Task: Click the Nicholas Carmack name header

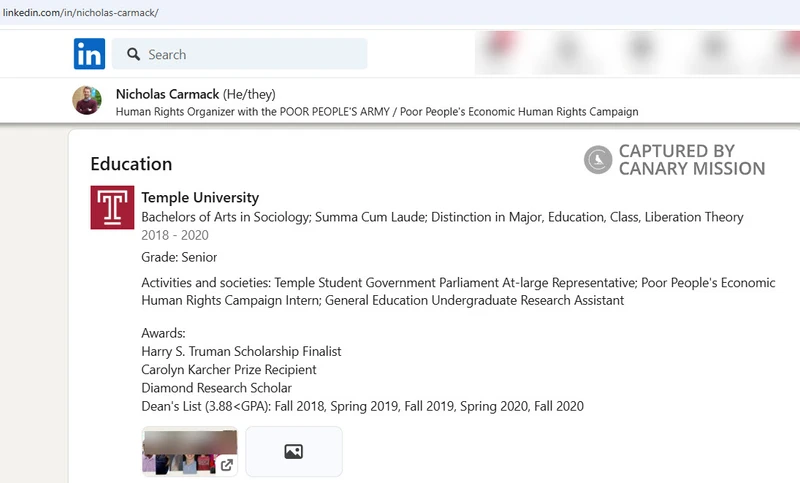Action: click(x=167, y=94)
